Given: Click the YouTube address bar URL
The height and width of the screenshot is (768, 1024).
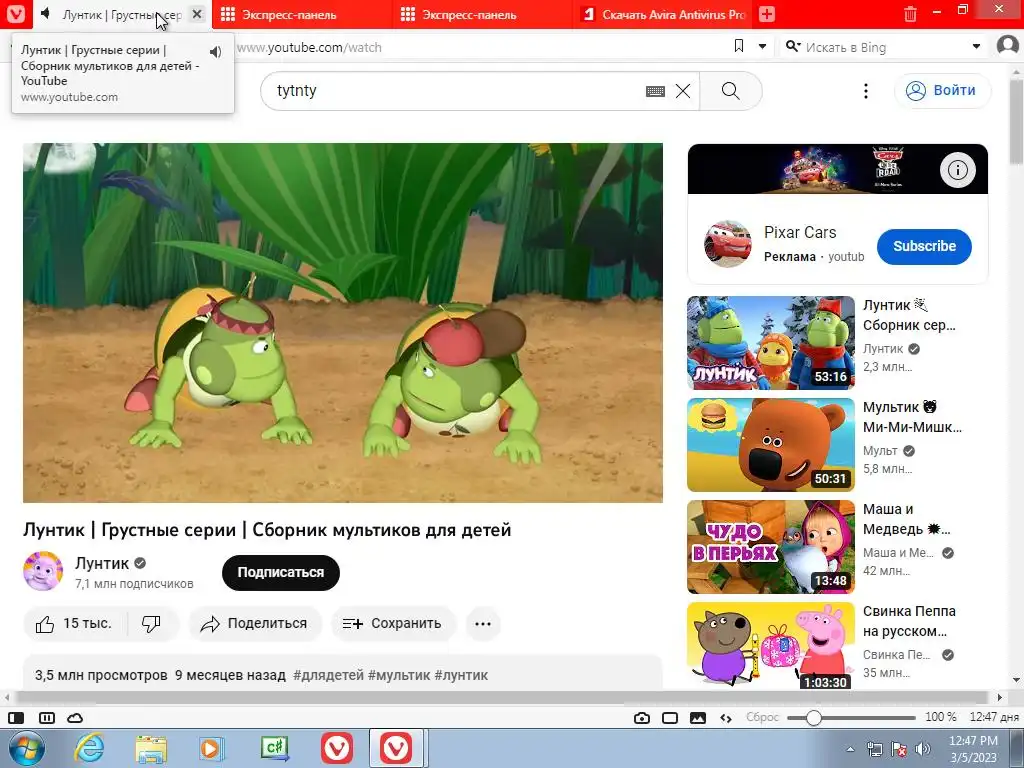Looking at the screenshot, I should point(309,47).
